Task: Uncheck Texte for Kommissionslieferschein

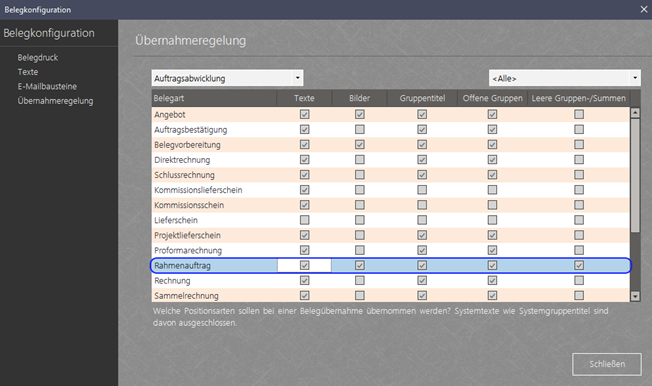Action: click(305, 190)
